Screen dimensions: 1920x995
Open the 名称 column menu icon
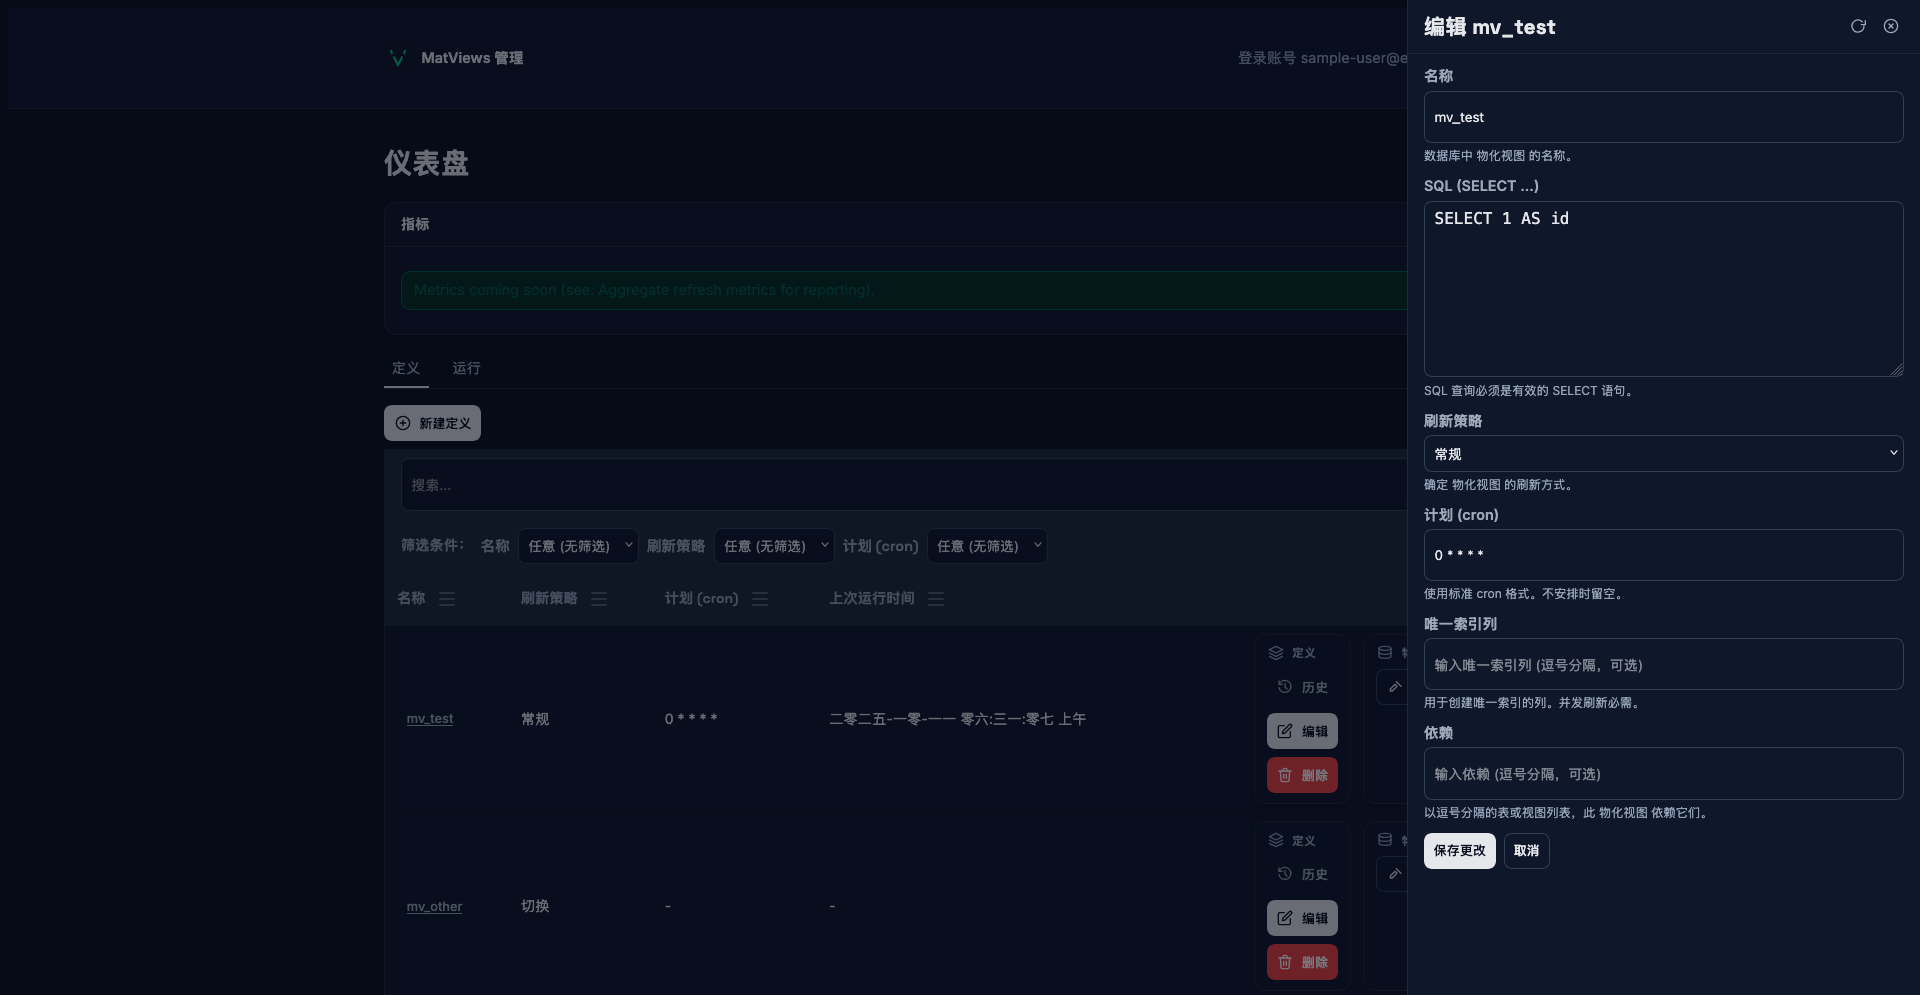tap(447, 598)
